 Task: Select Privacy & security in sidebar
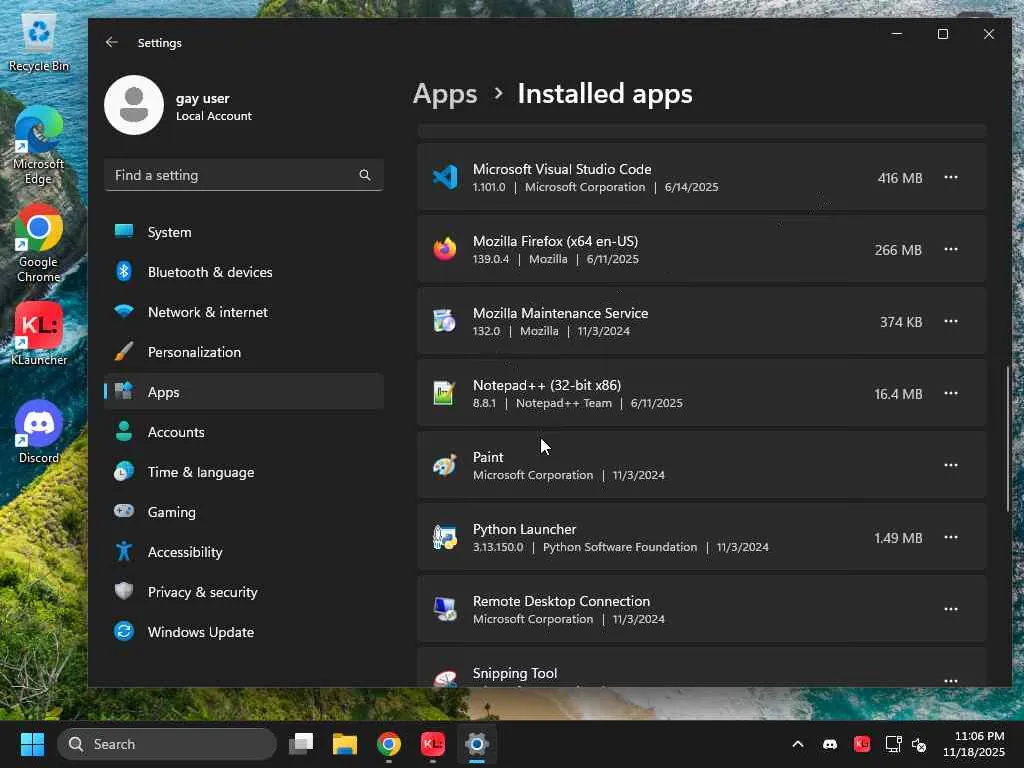tap(202, 592)
